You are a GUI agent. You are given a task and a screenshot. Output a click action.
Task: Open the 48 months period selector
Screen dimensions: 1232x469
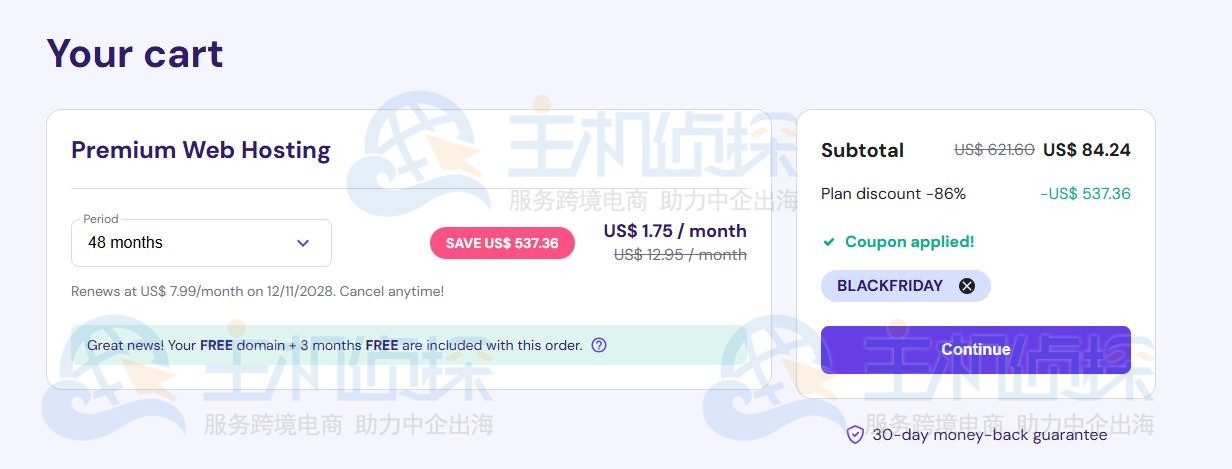[x=200, y=243]
